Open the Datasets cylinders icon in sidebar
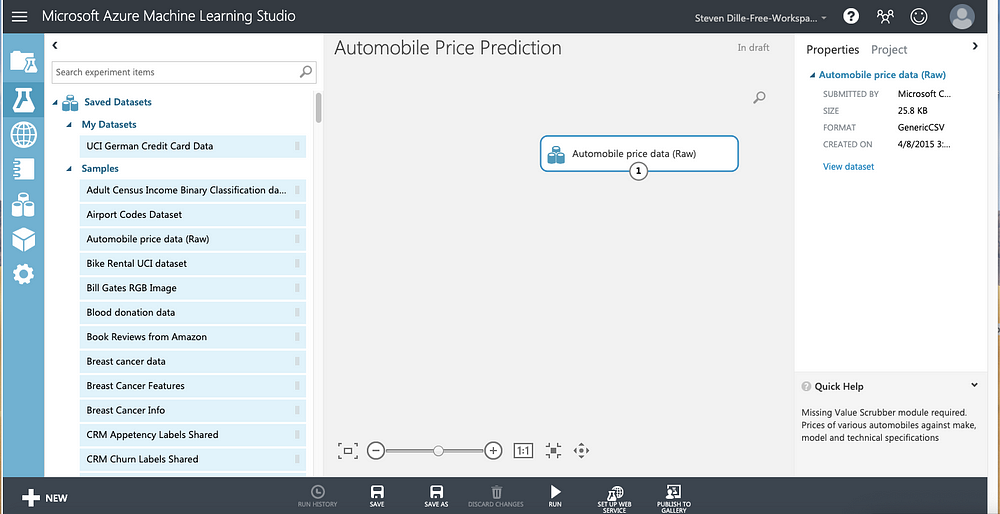Viewport: 1000px width, 514px height. (x=24, y=205)
